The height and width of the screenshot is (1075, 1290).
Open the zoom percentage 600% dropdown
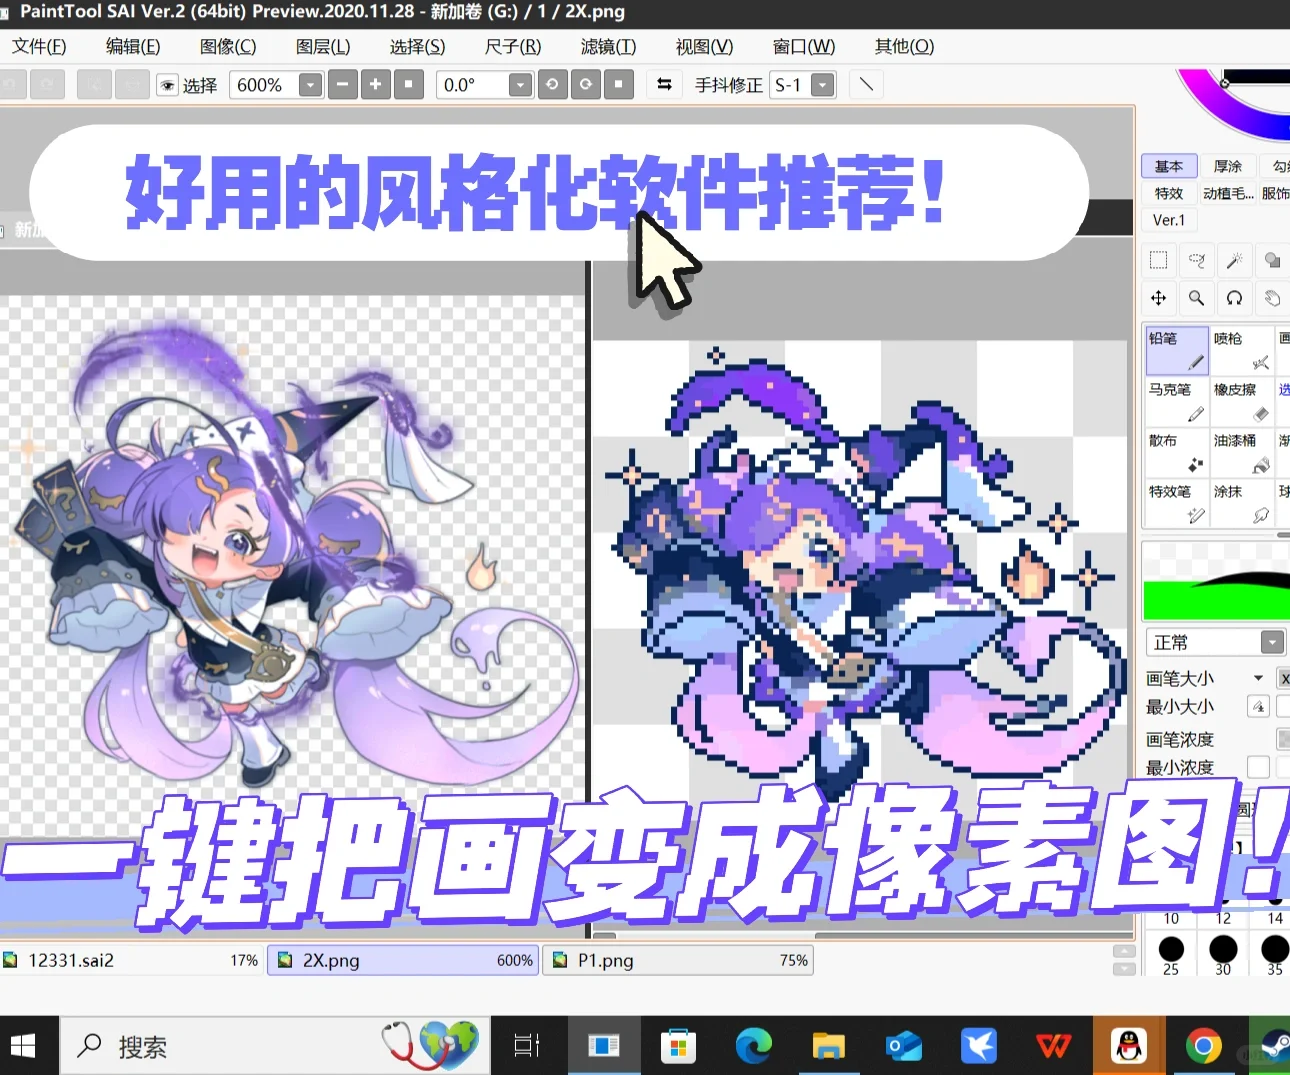[310, 85]
